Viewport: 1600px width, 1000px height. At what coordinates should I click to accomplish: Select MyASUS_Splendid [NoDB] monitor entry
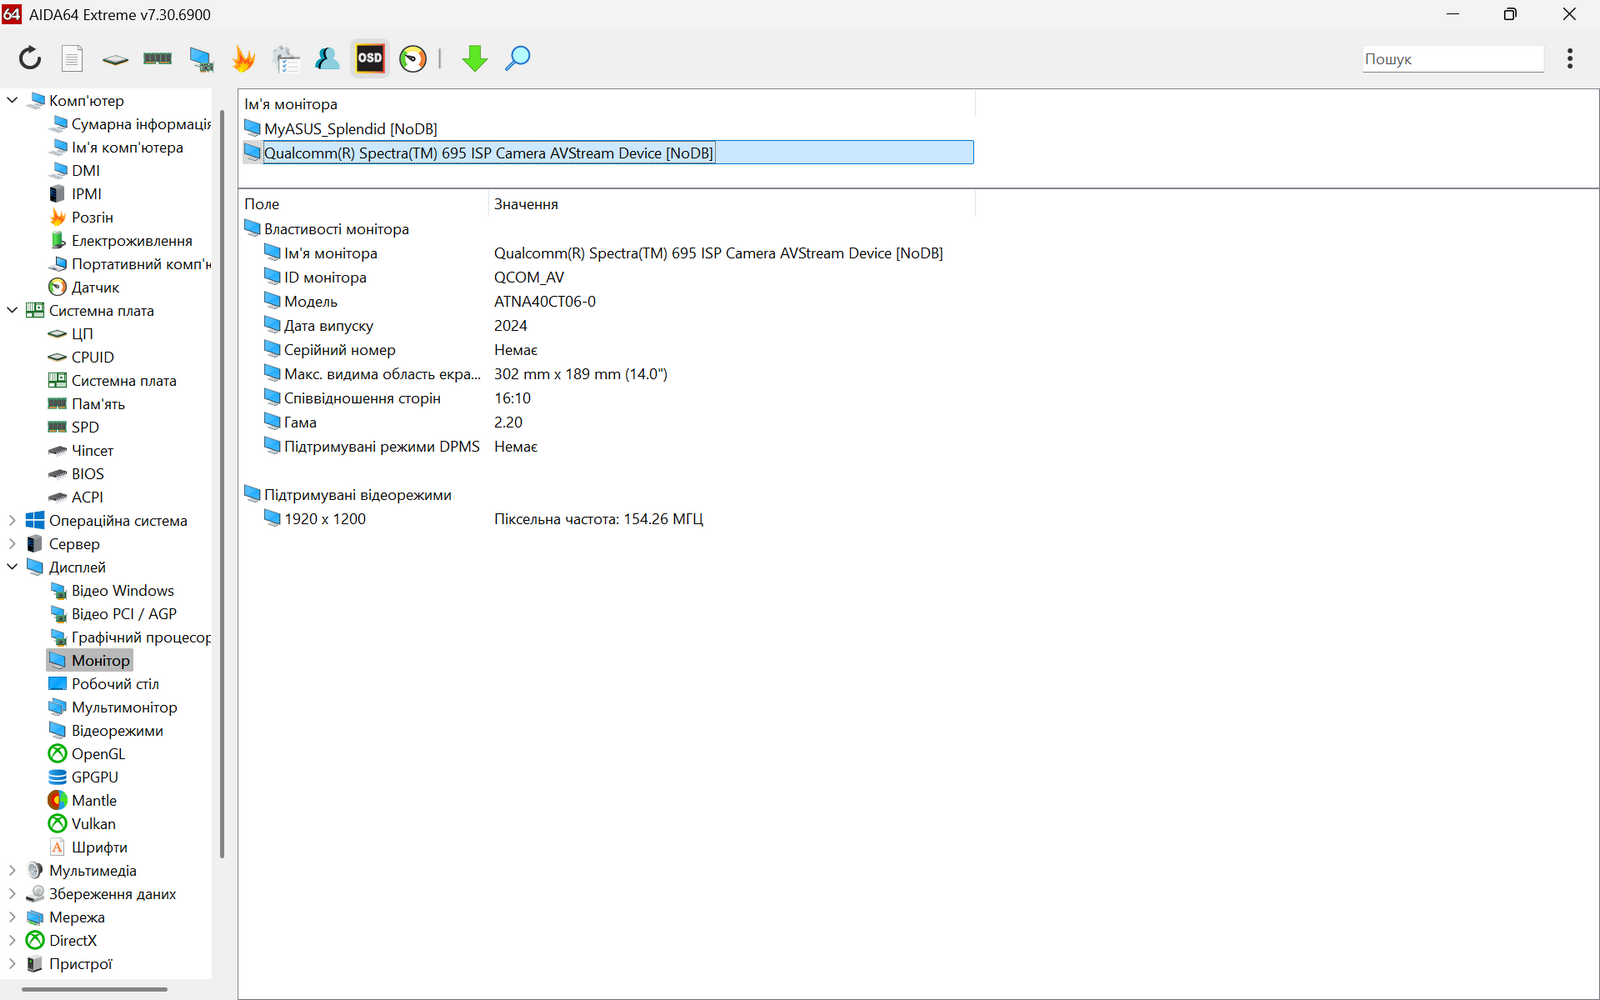click(341, 129)
